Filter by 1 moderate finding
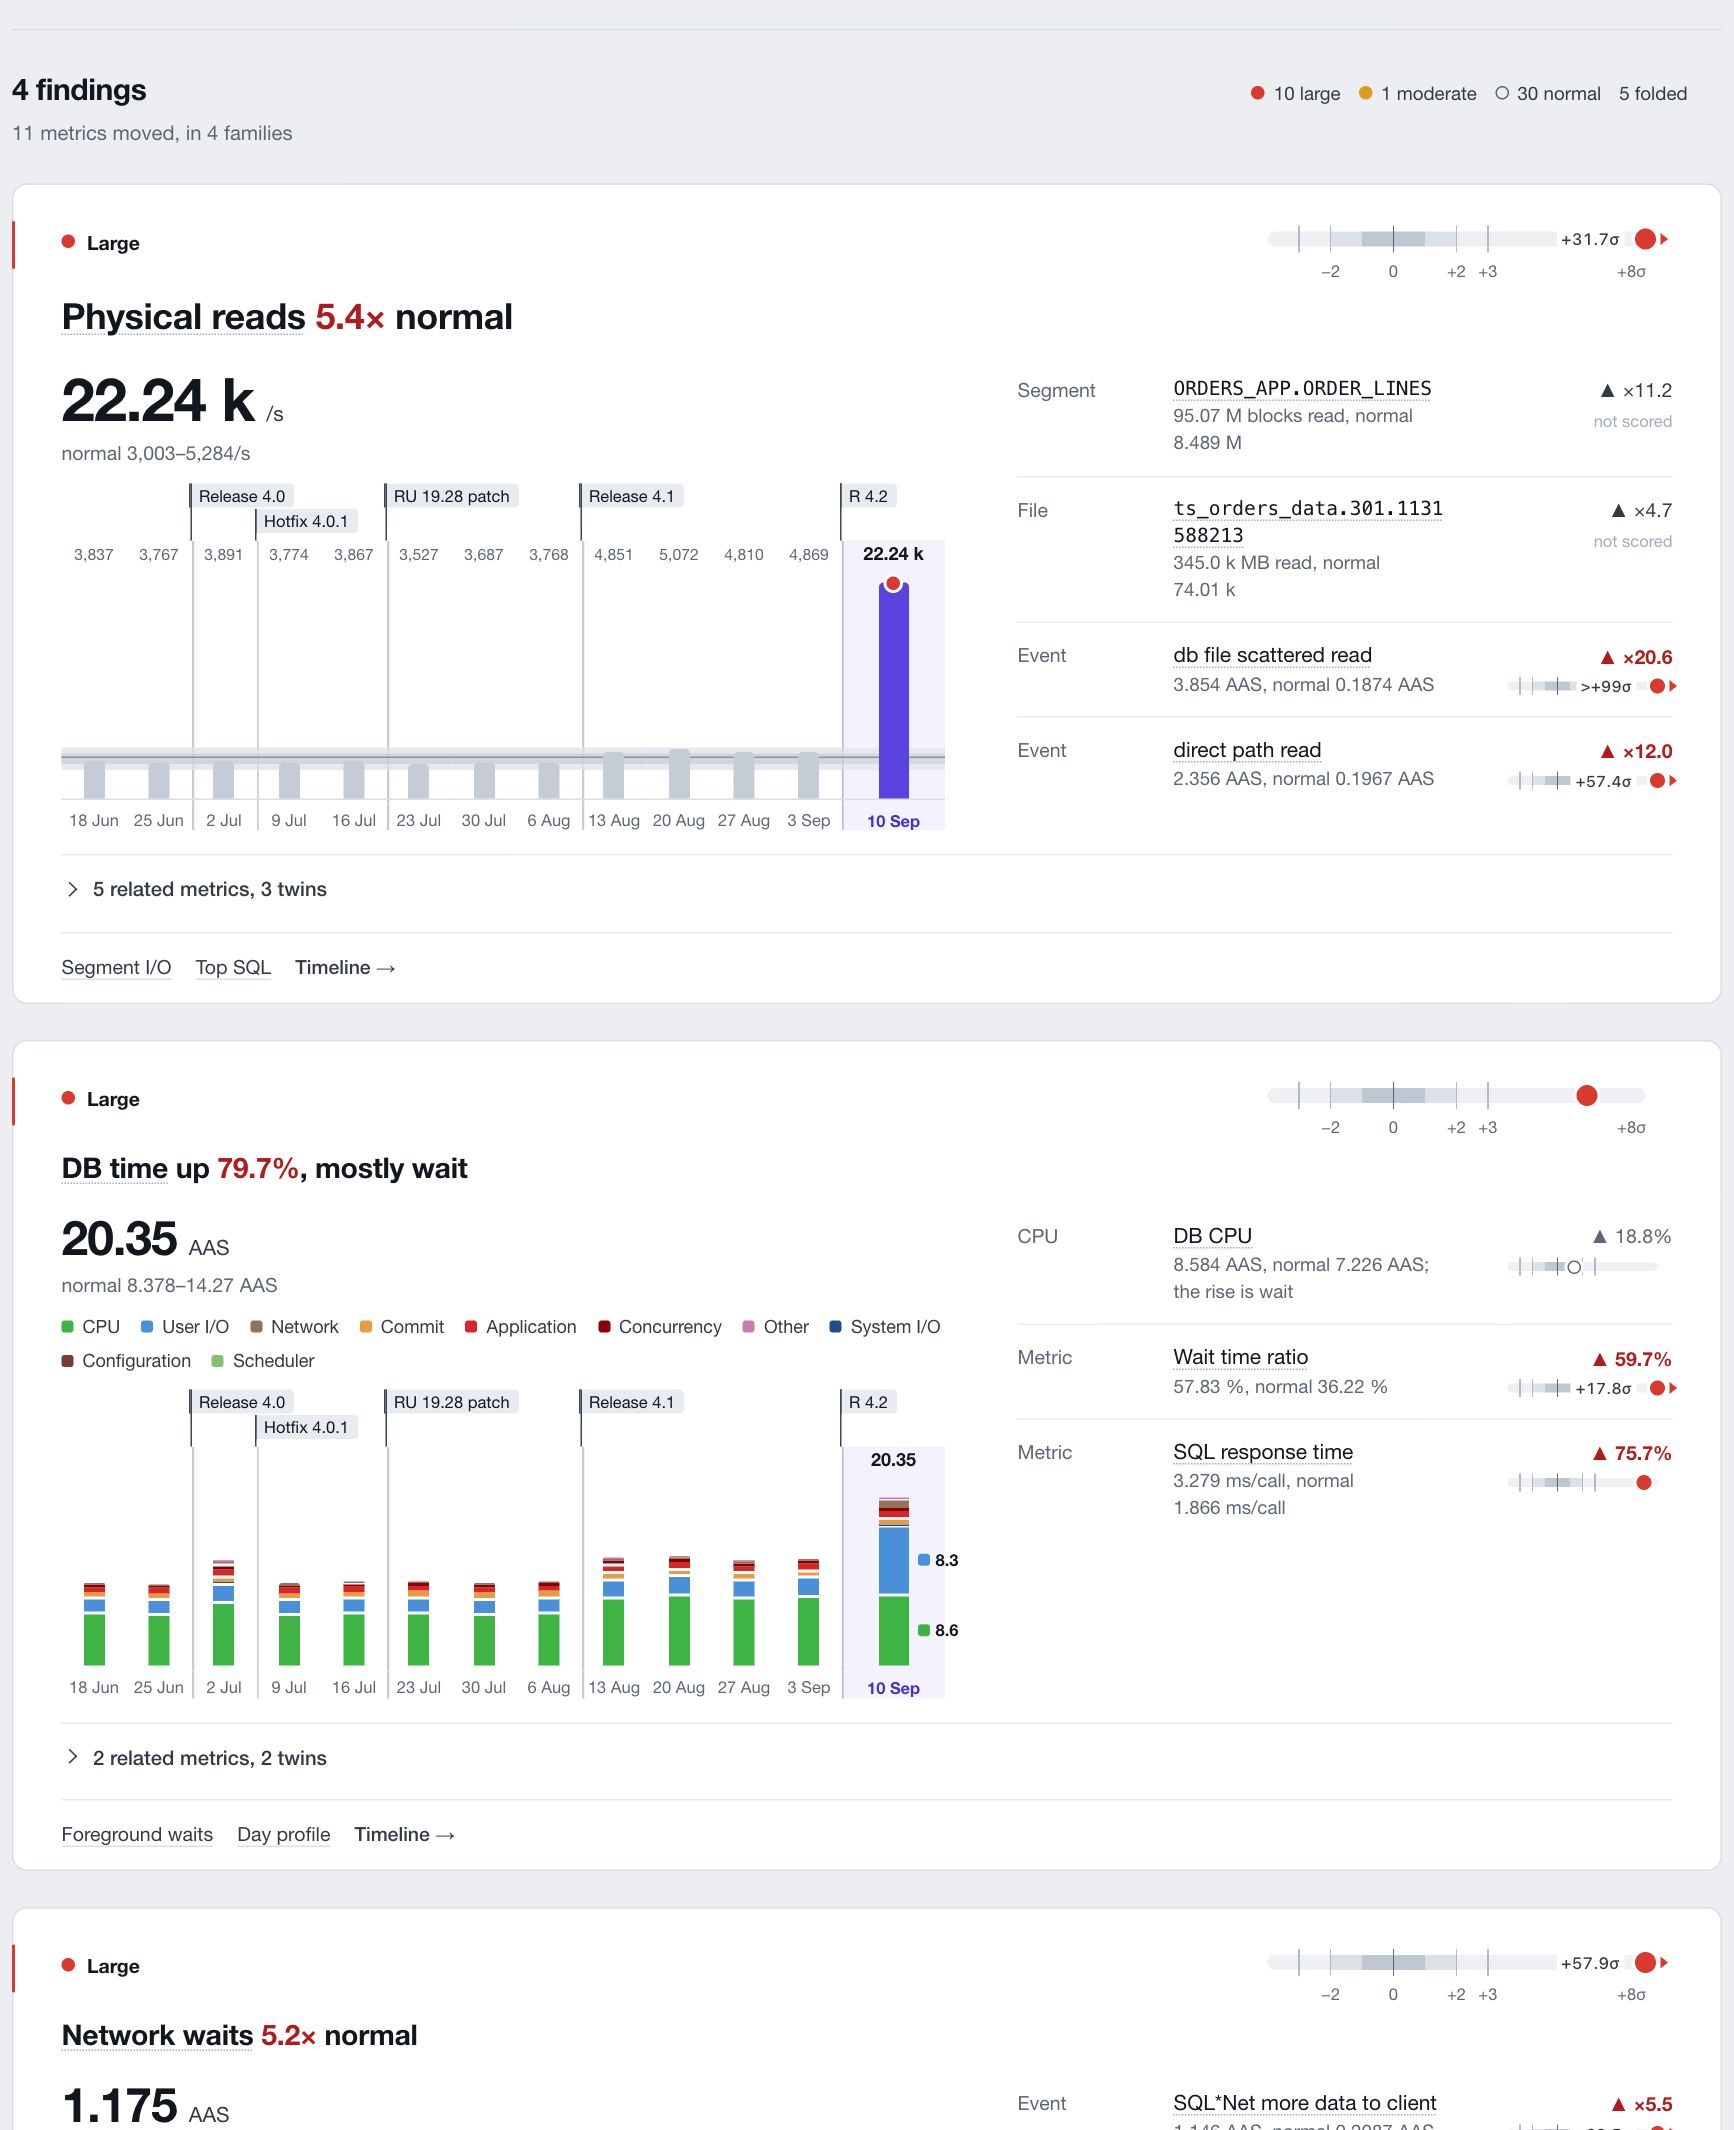Screen dimensions: 1734x2130 pyautogui.click(x=1417, y=93)
